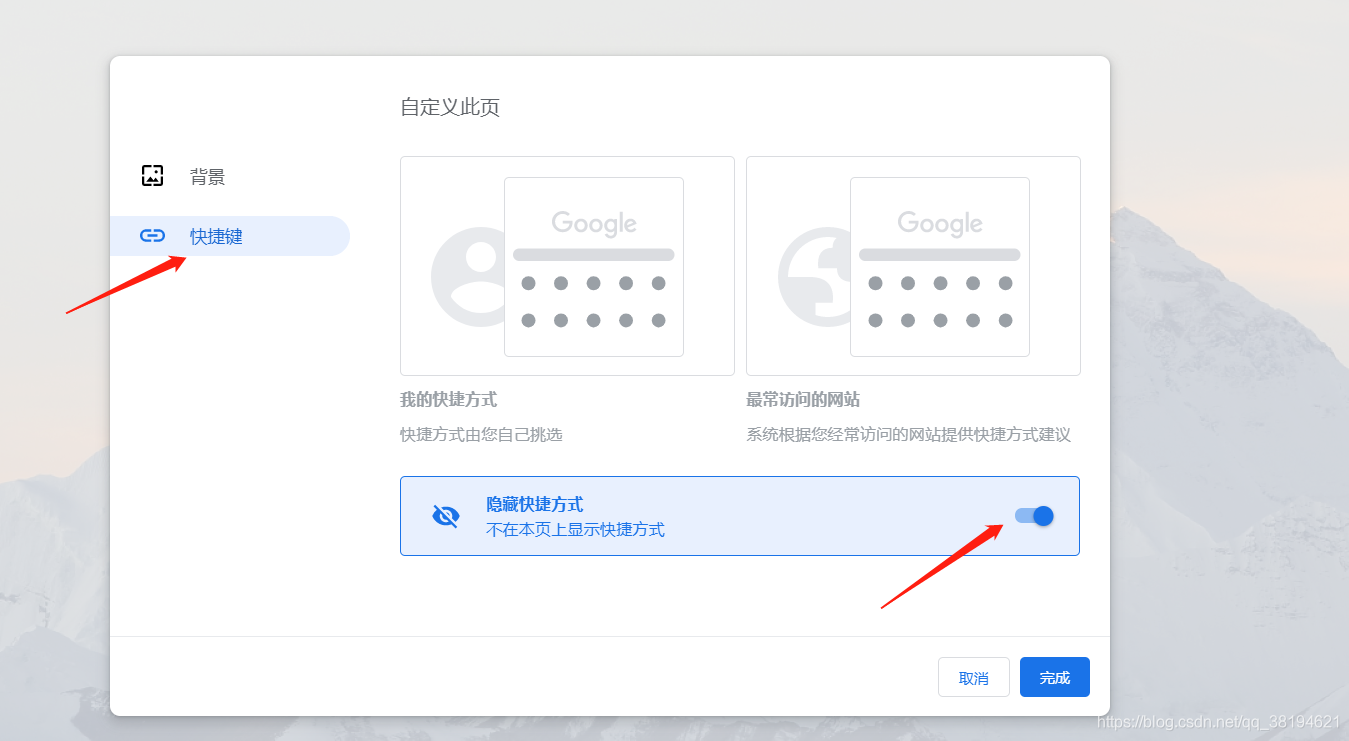Click the hidden-eye icon beside 隐藏快捷方式

pyautogui.click(x=444, y=515)
